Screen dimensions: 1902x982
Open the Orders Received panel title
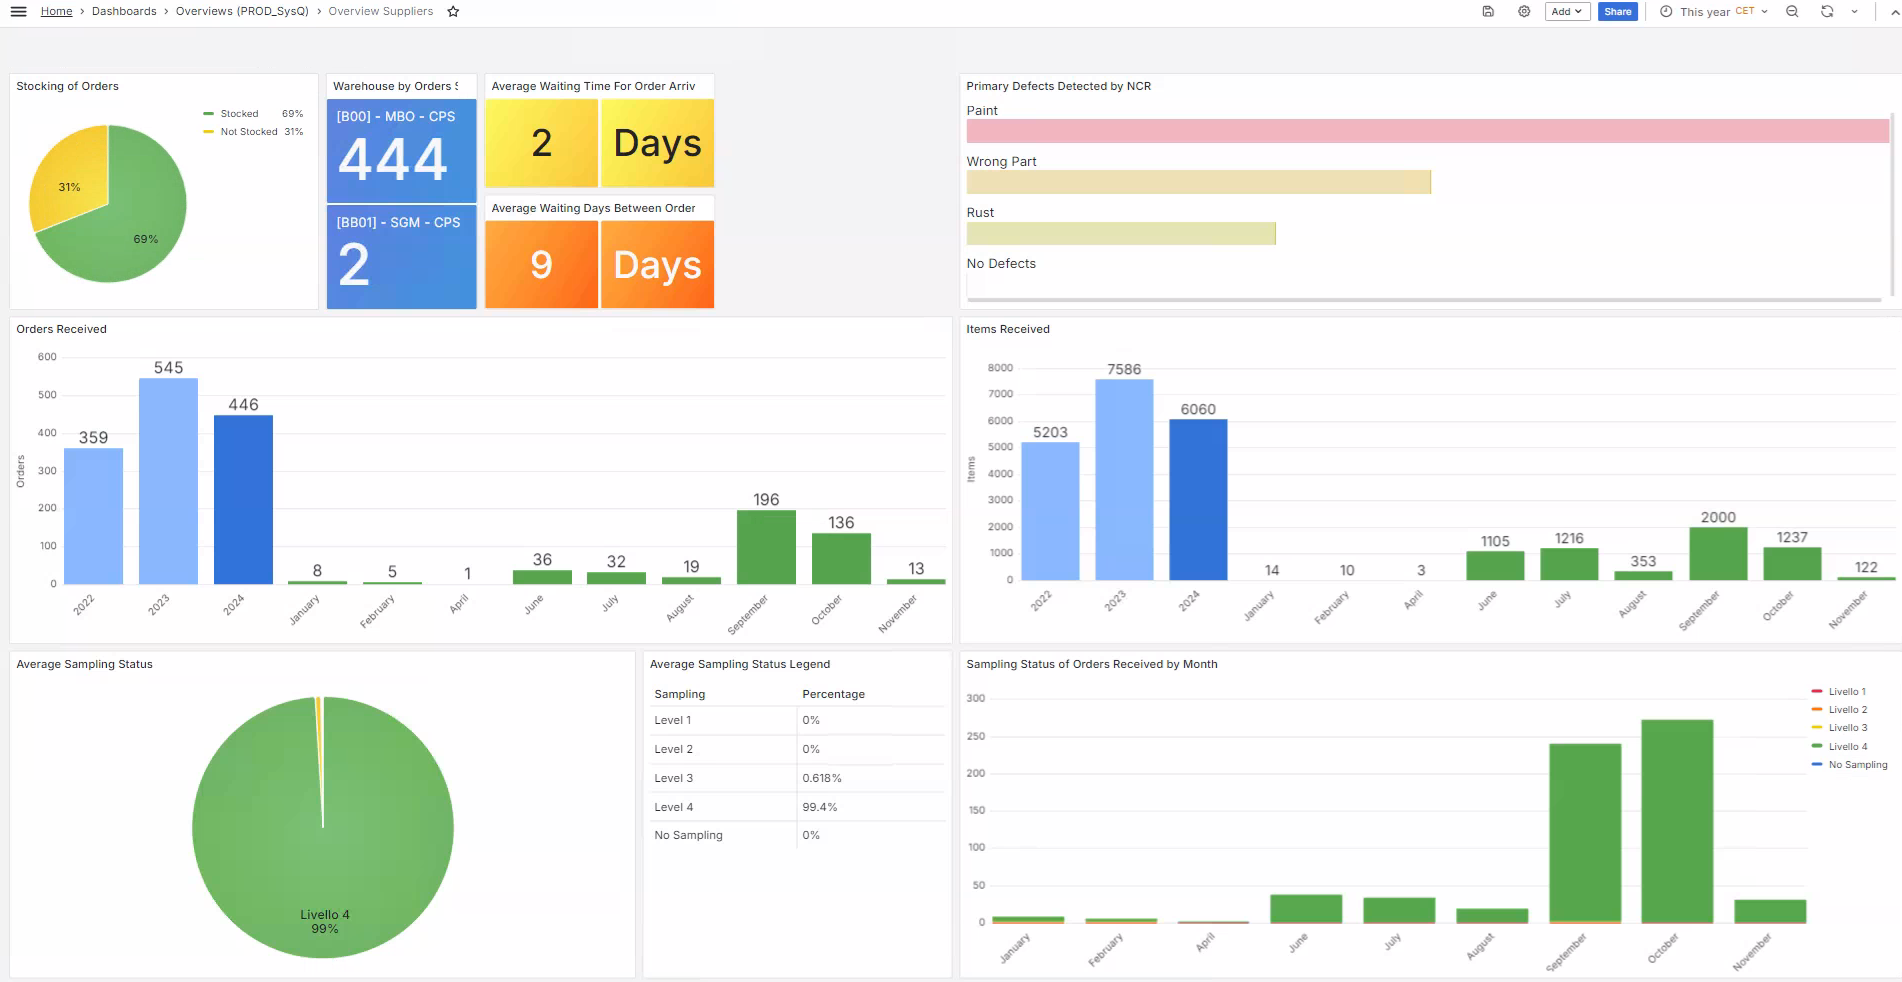point(61,329)
